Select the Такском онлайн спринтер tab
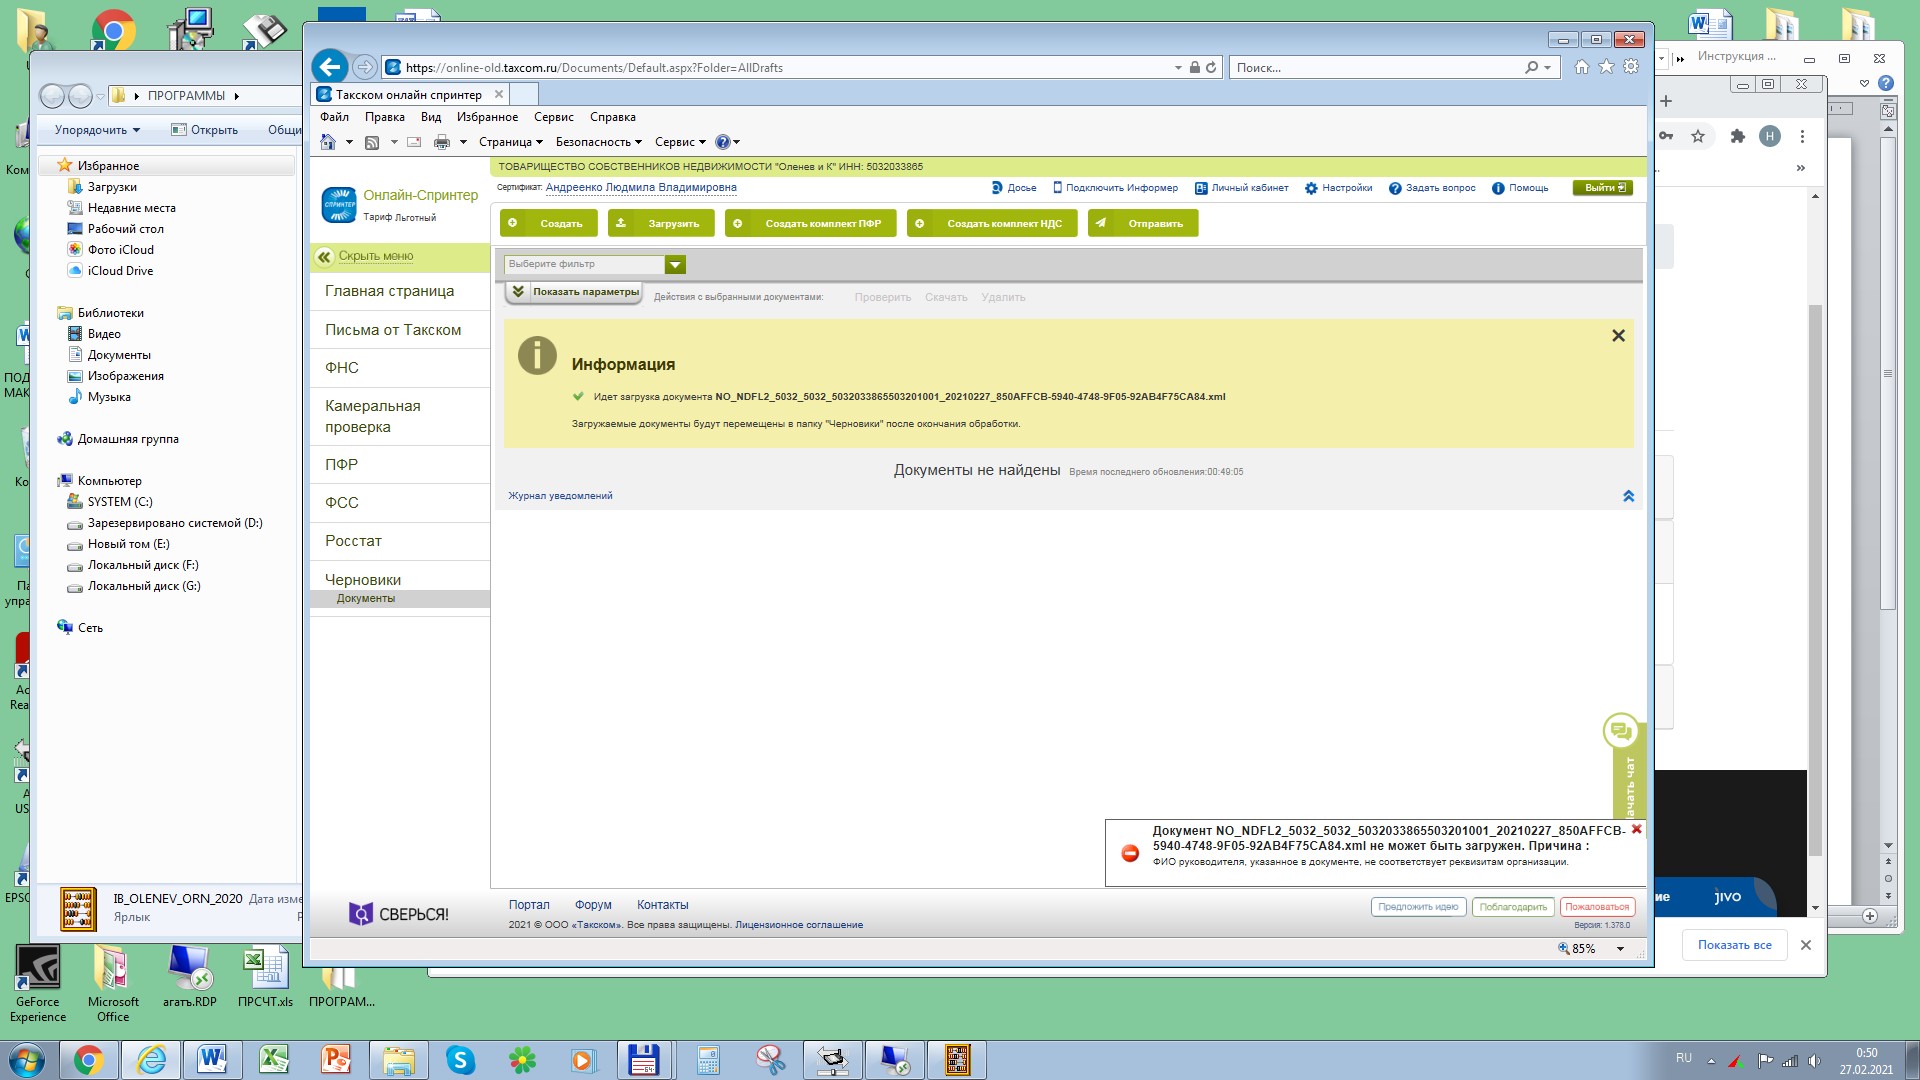 pyautogui.click(x=409, y=95)
